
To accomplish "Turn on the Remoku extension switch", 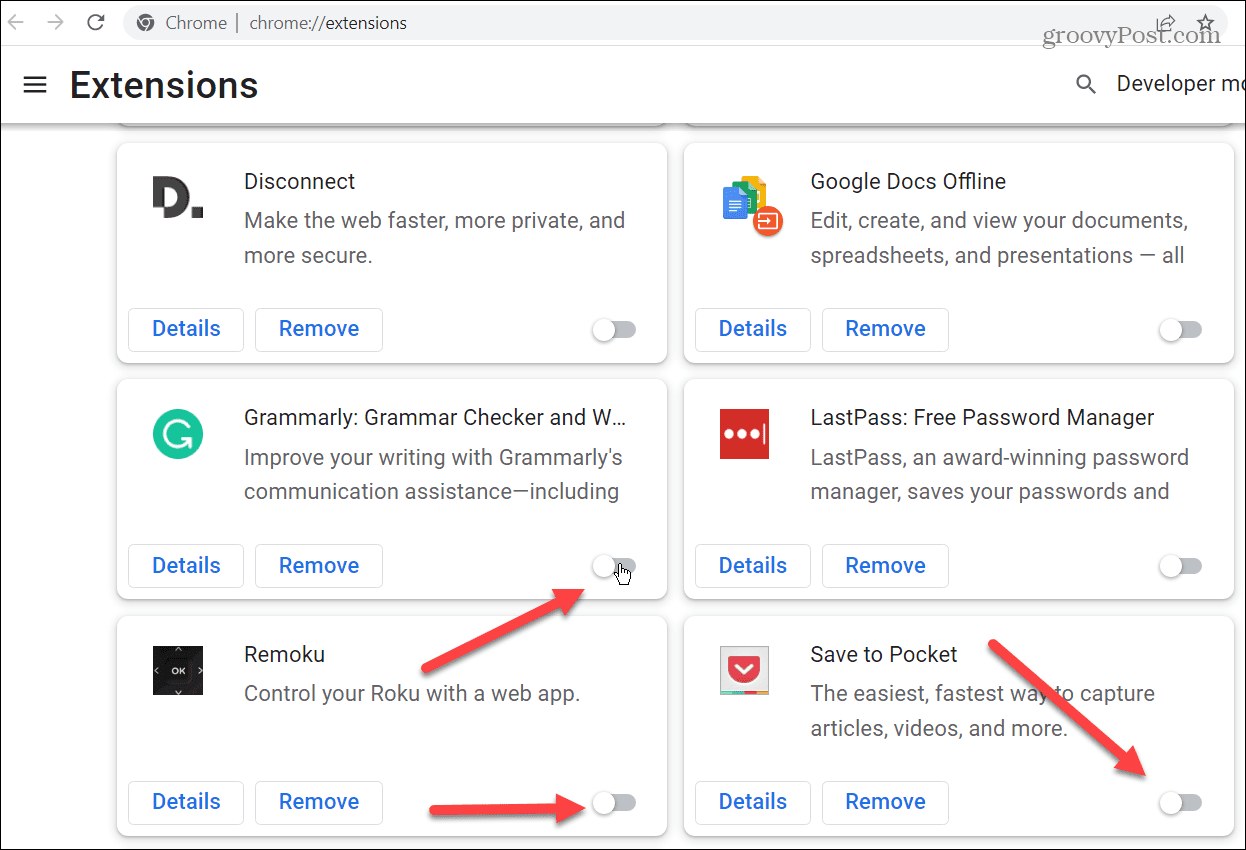I will [614, 802].
